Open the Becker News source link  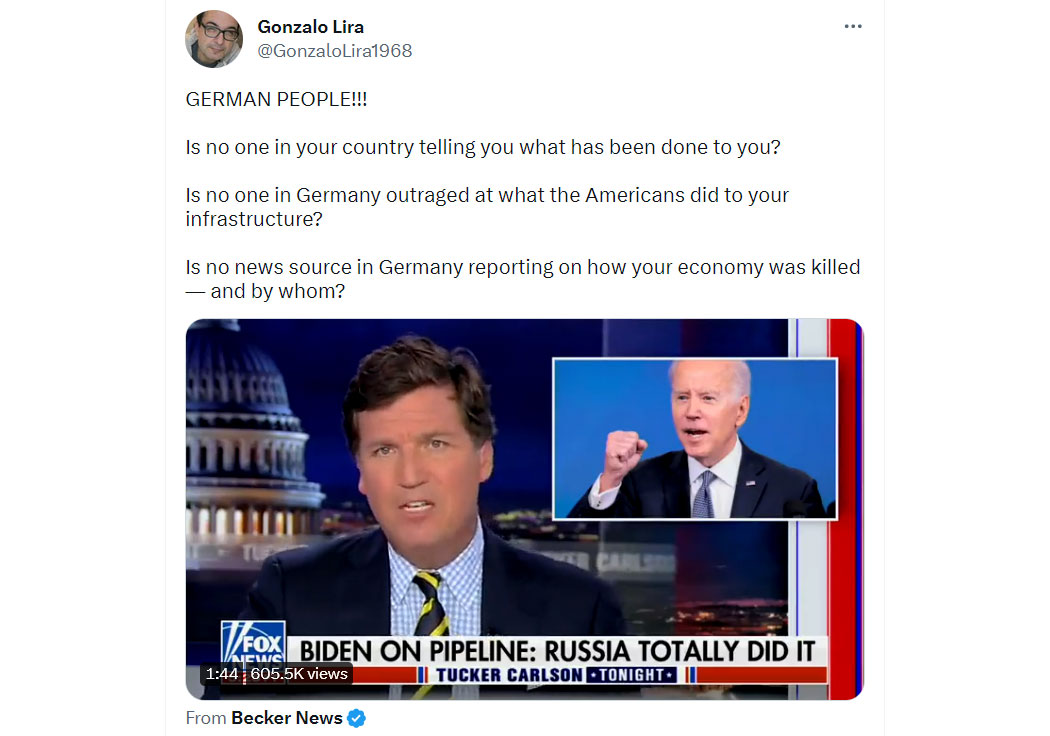(x=287, y=718)
